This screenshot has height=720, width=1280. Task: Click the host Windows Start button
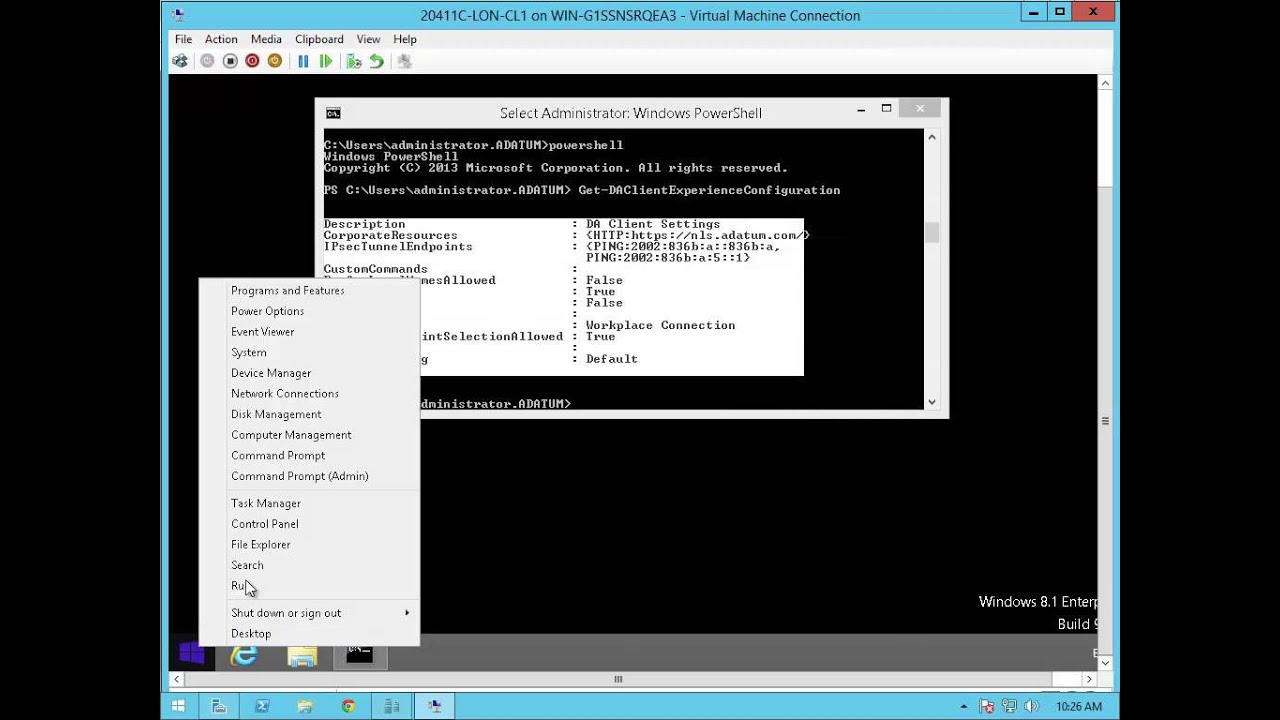point(179,706)
